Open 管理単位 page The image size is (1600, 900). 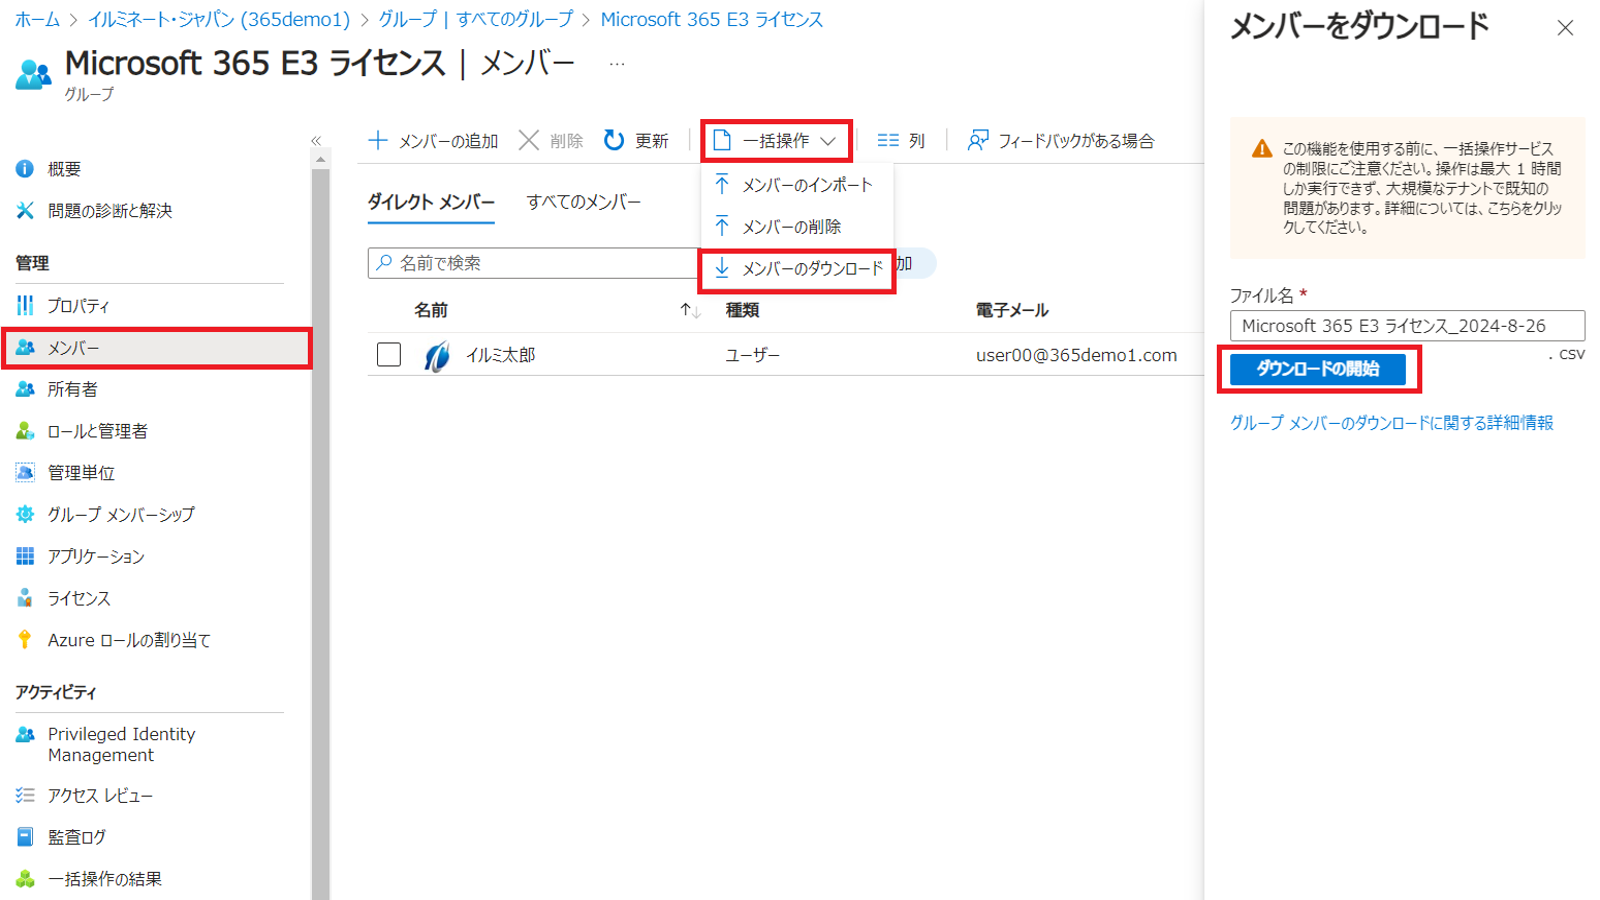pos(81,473)
